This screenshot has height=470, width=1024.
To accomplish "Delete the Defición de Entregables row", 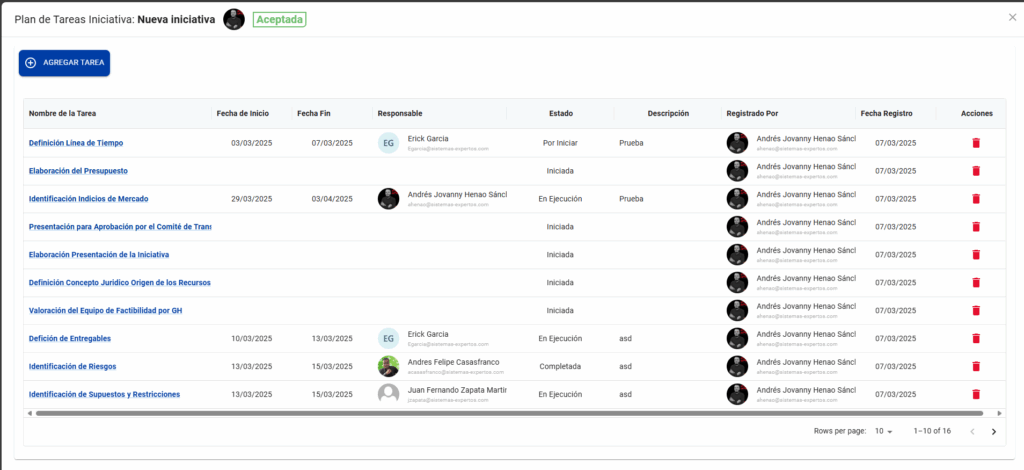I will (976, 339).
